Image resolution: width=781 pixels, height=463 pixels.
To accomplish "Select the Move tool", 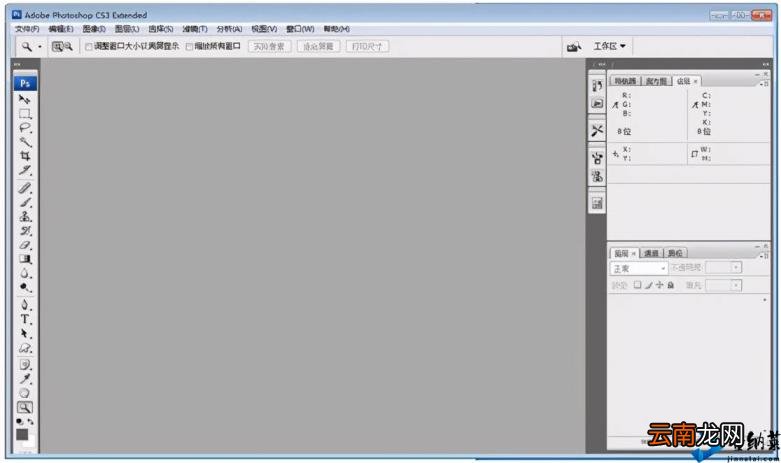I will (24, 100).
